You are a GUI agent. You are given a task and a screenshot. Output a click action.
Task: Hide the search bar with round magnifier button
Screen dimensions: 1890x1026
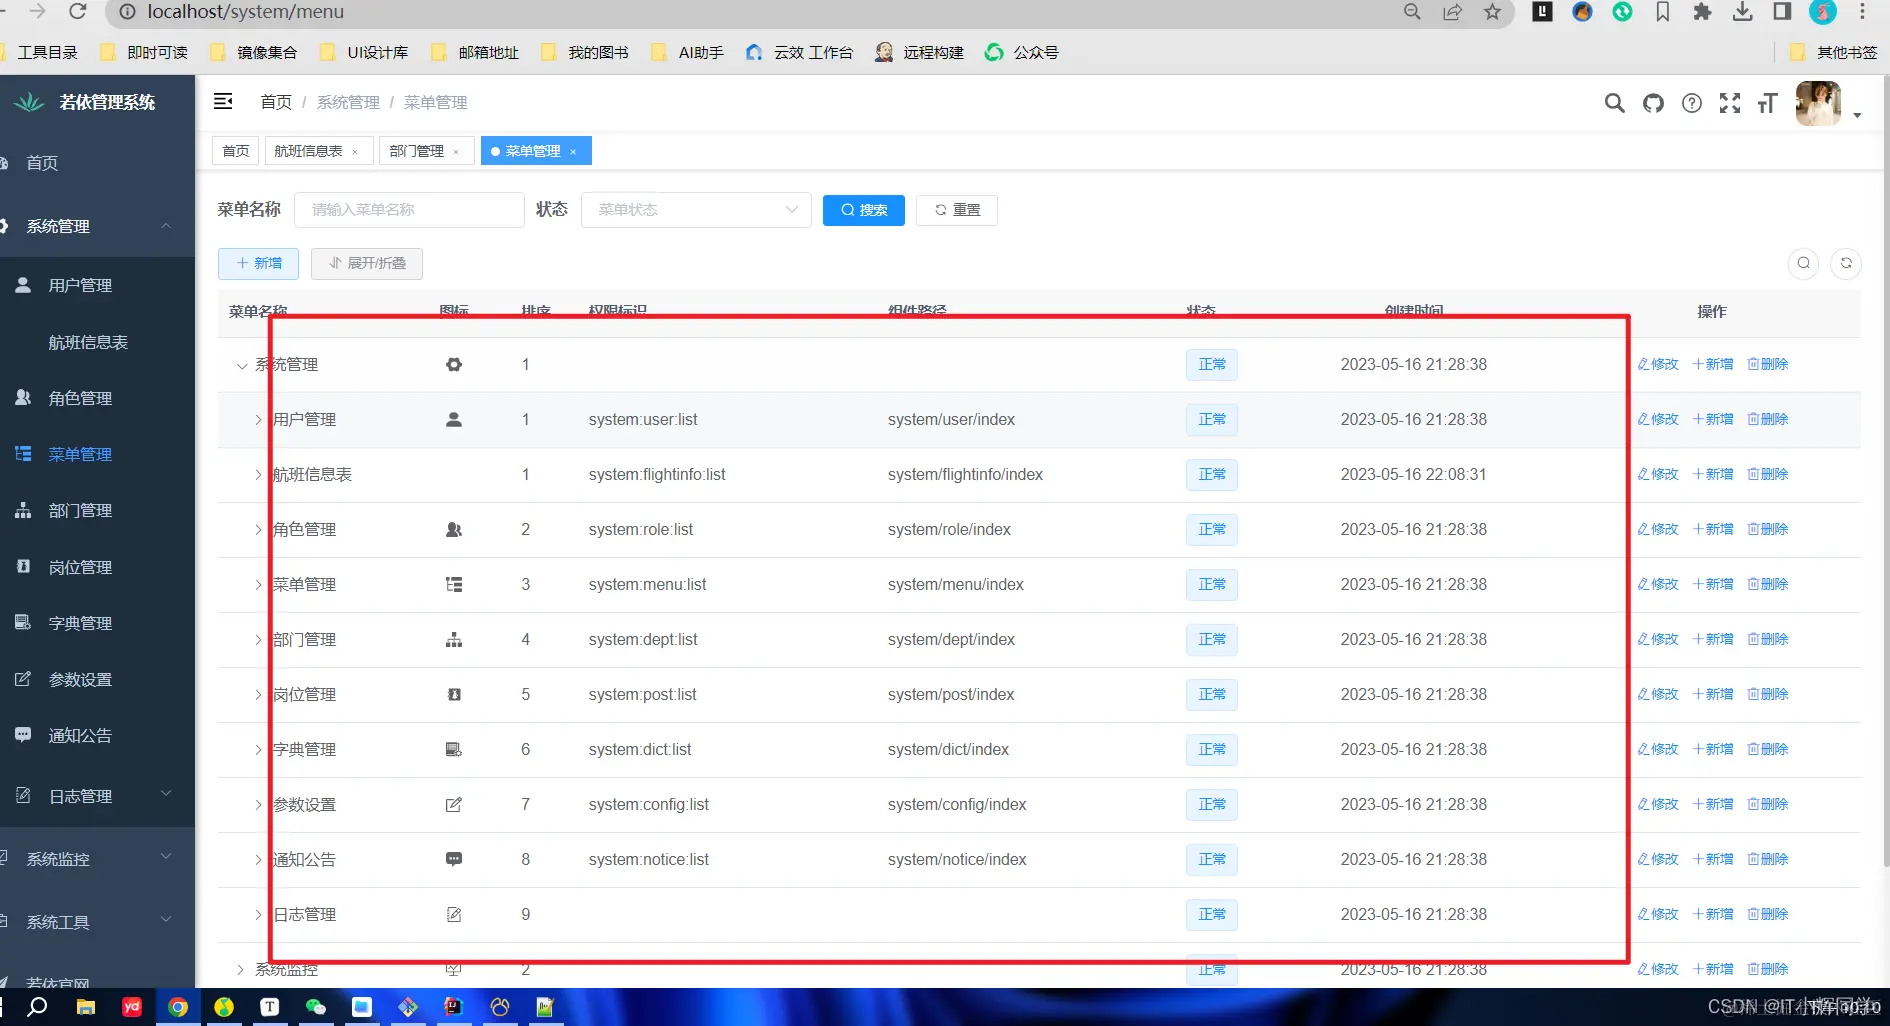coord(1803,263)
